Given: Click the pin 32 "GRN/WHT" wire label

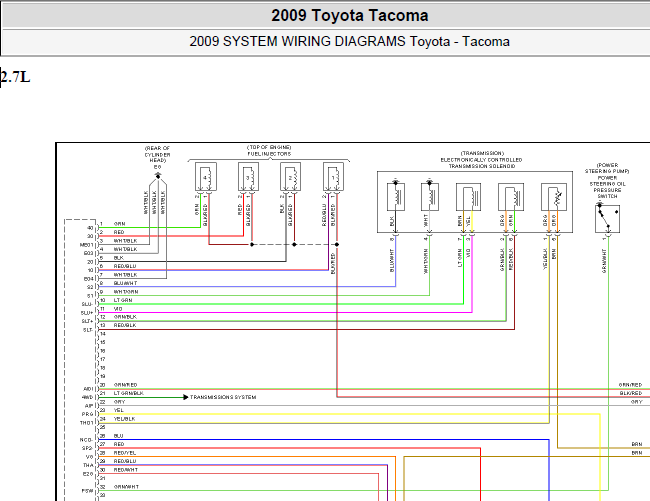Looking at the screenshot, I should (x=126, y=487).
